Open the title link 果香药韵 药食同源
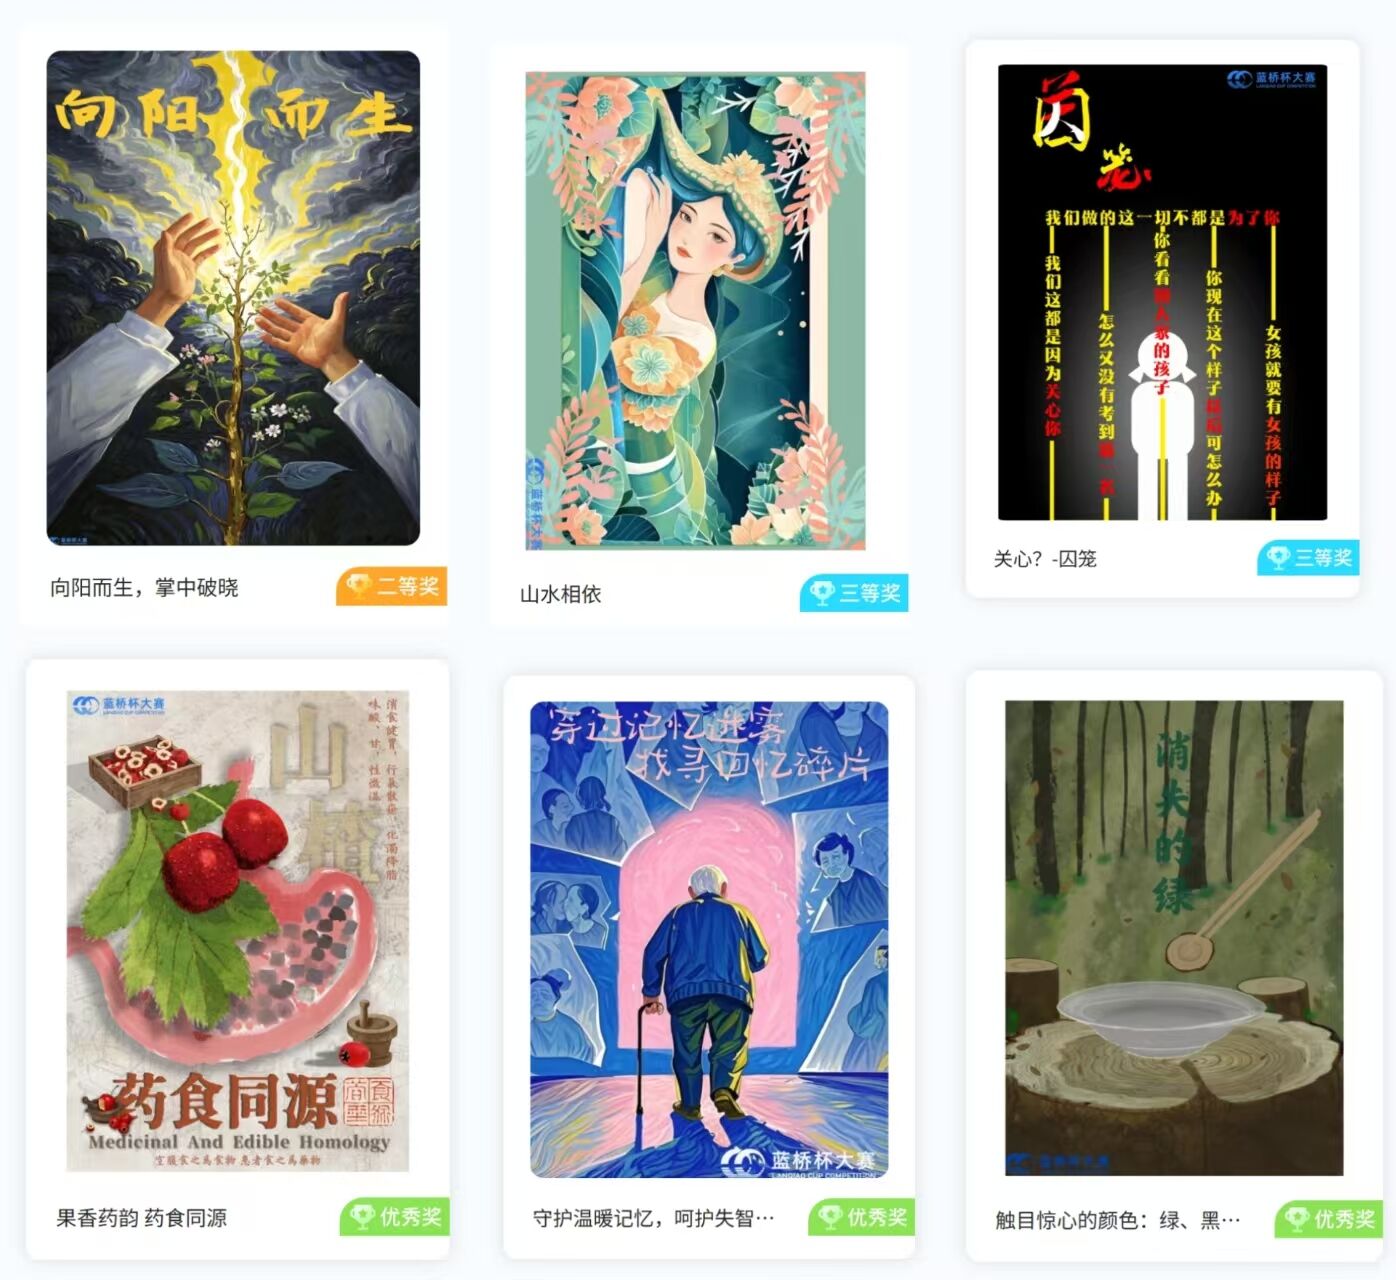Viewport: 1396px width, 1280px height. click(141, 1218)
